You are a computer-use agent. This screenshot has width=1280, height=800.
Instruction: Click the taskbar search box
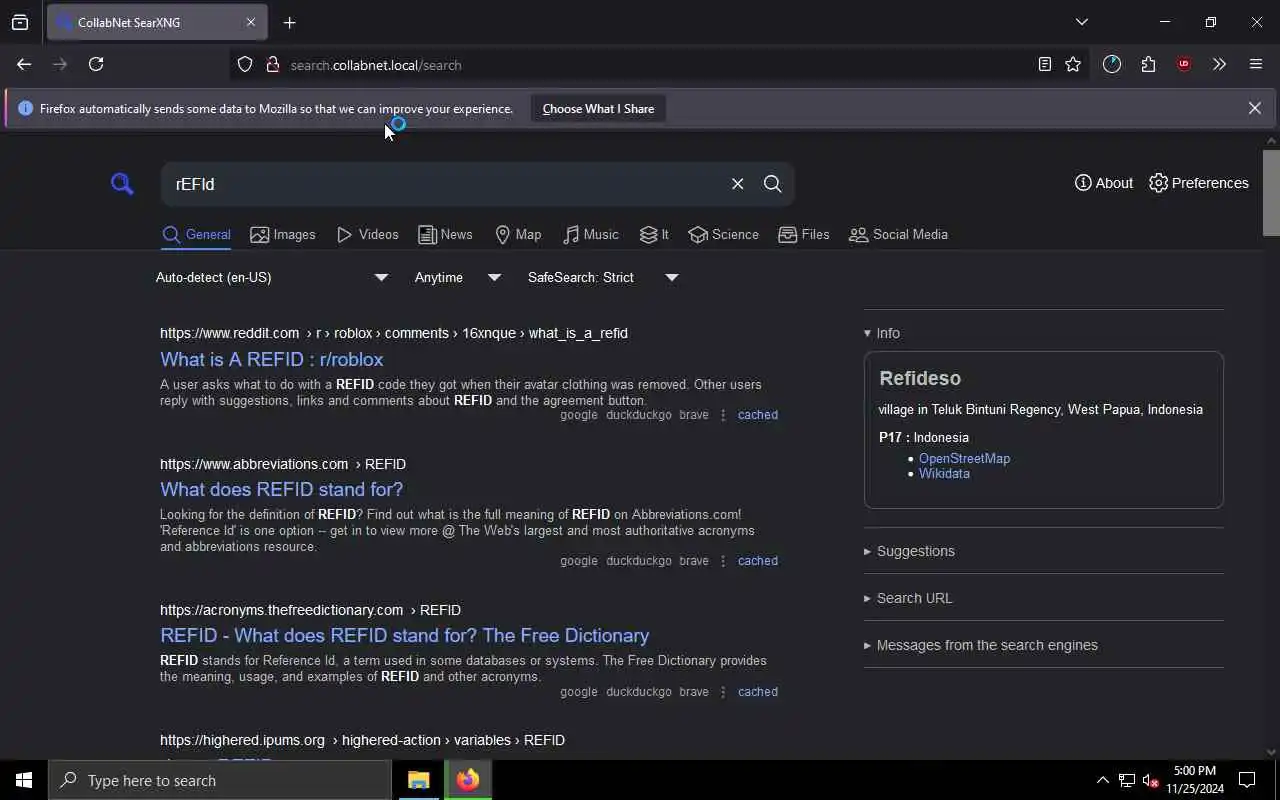click(x=220, y=780)
